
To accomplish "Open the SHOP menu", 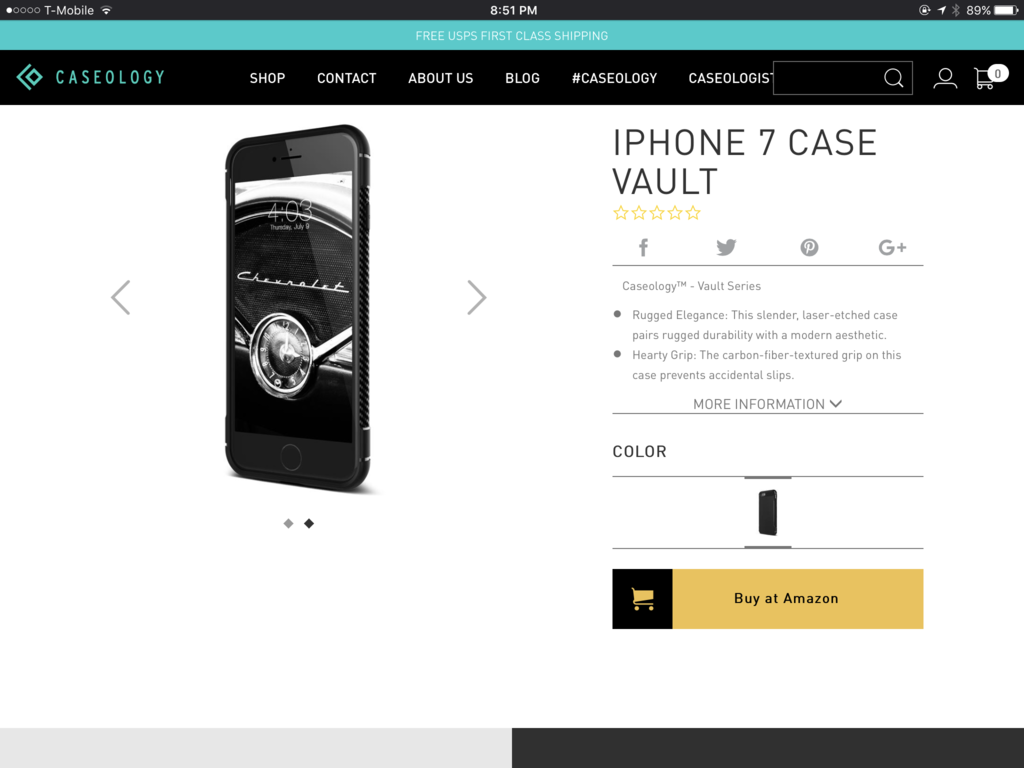I will pyautogui.click(x=267, y=78).
